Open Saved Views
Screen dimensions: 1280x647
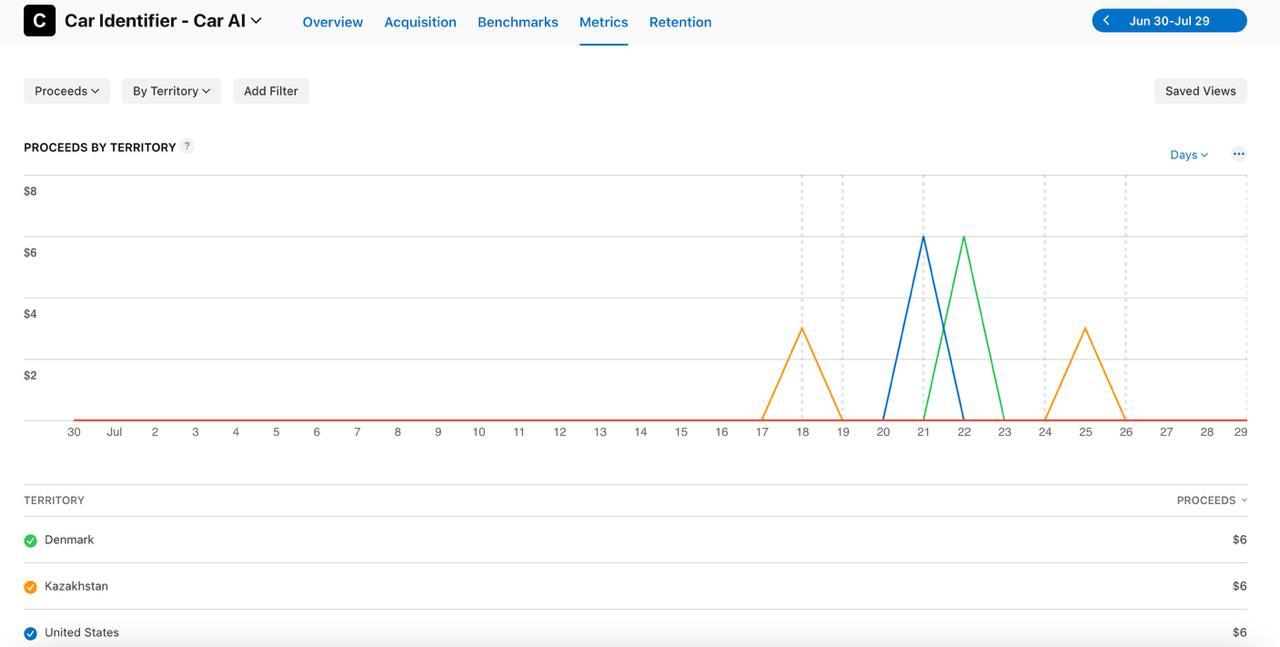(1201, 89)
